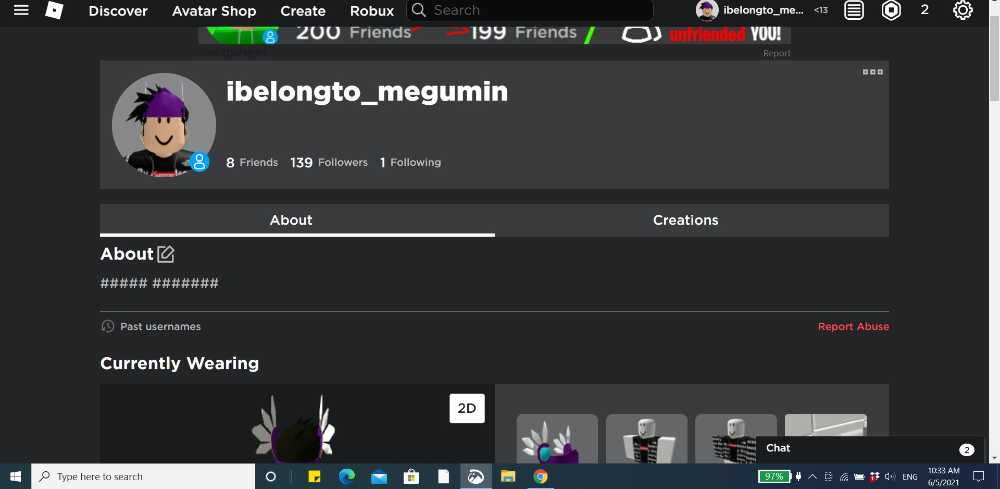This screenshot has height=489, width=1000.
Task: Click the Roblox logo home icon
Action: (x=55, y=10)
